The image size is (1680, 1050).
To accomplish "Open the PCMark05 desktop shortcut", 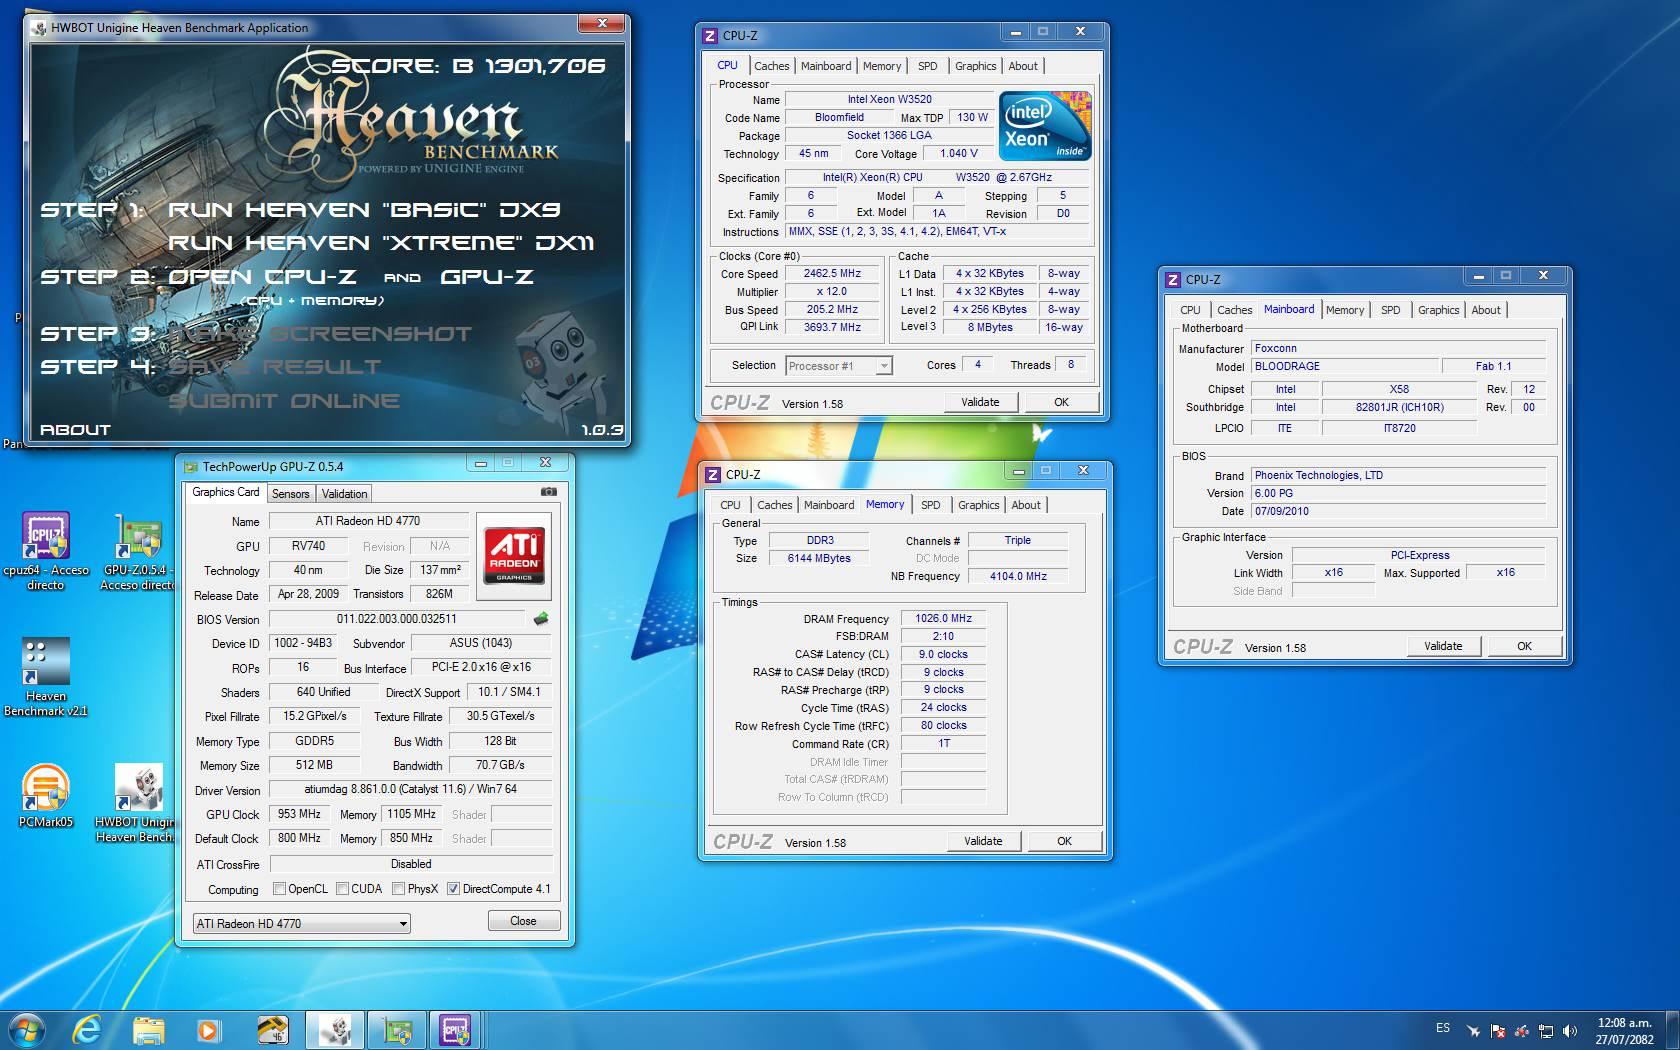I will click(46, 796).
